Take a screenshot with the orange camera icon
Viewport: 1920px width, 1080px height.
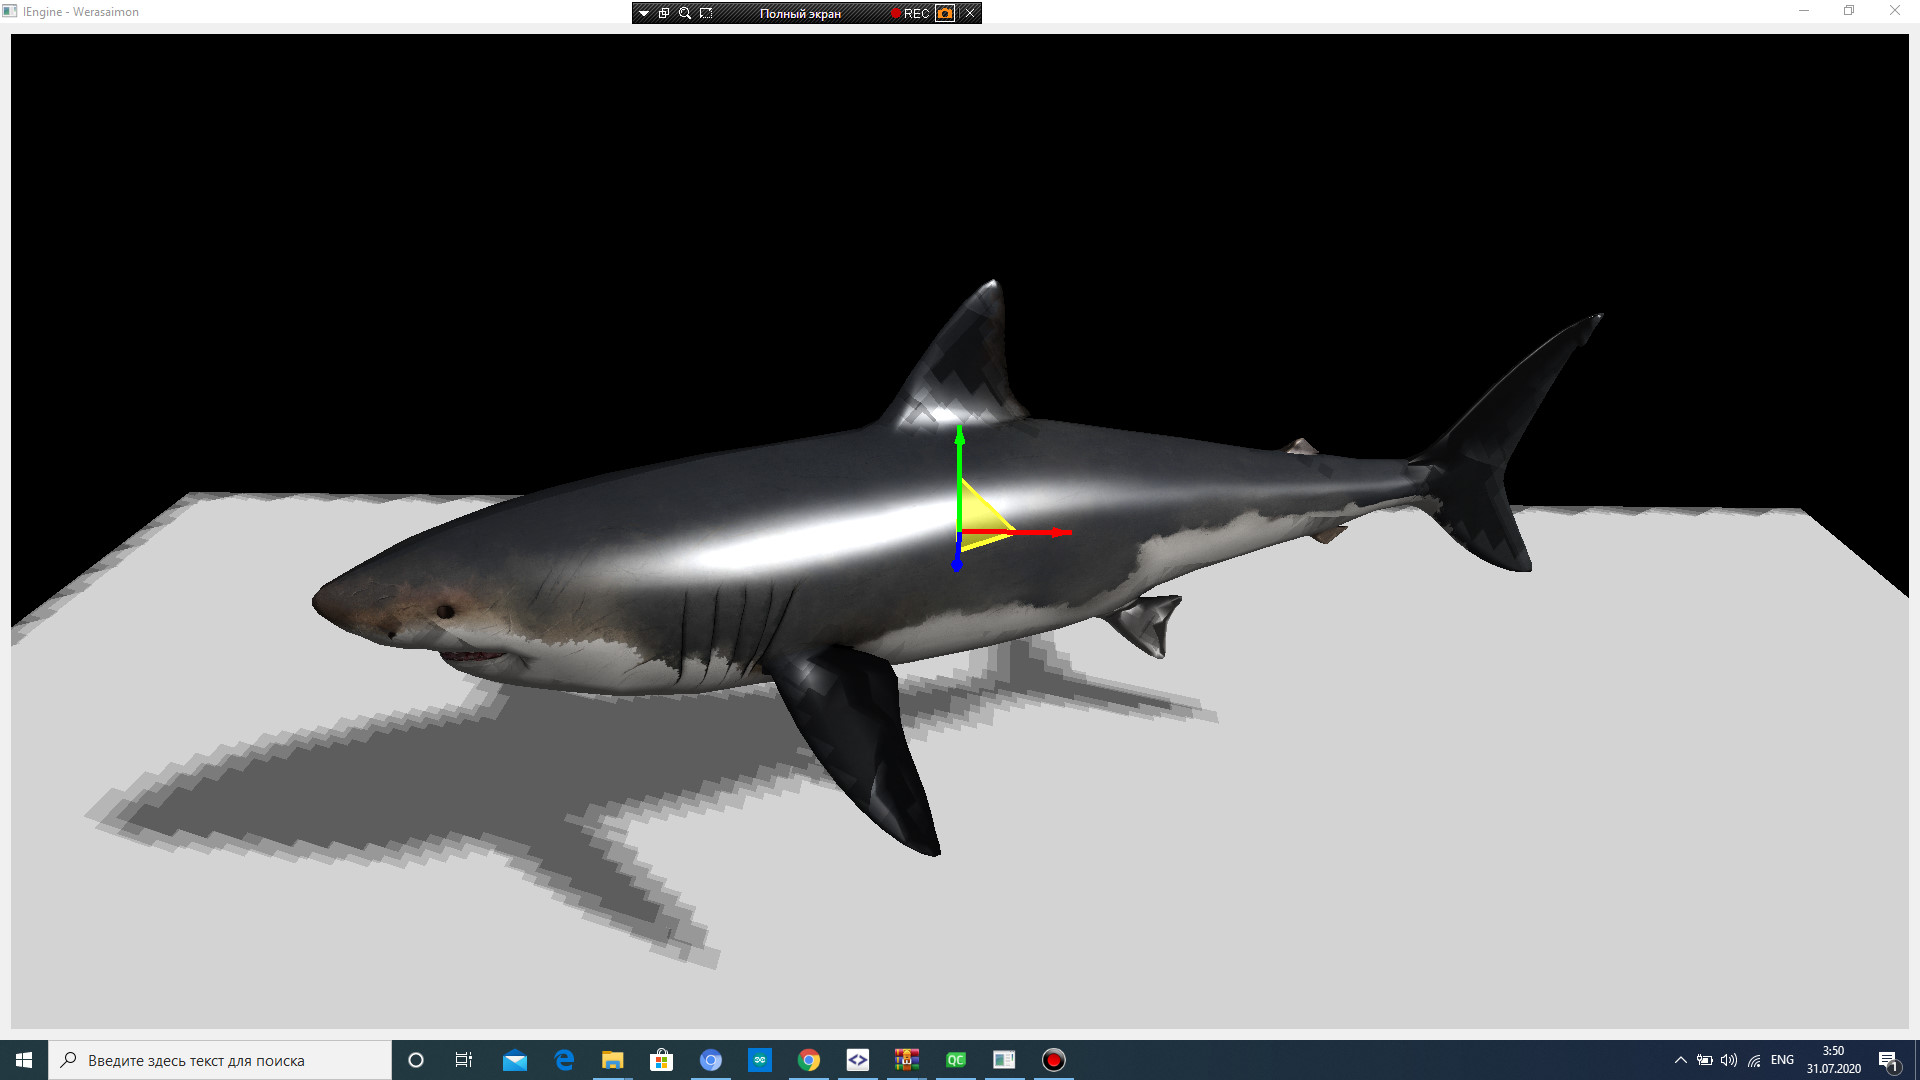945,13
